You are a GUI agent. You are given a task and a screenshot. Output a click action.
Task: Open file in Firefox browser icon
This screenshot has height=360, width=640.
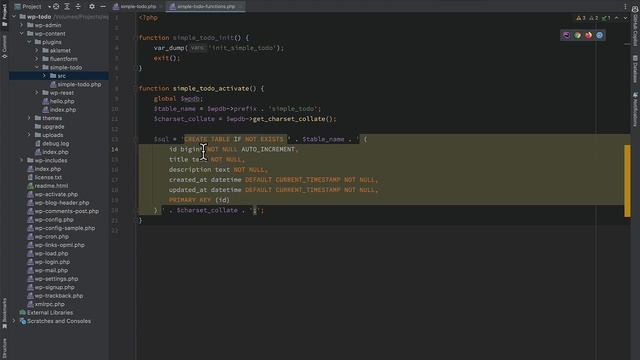[x=589, y=35]
